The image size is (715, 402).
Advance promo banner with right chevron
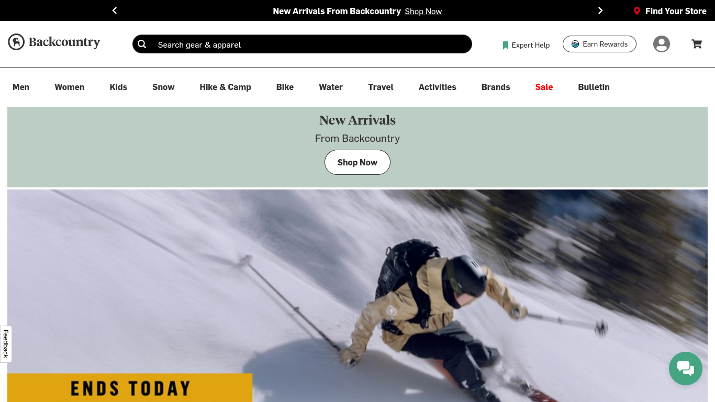coord(600,10)
